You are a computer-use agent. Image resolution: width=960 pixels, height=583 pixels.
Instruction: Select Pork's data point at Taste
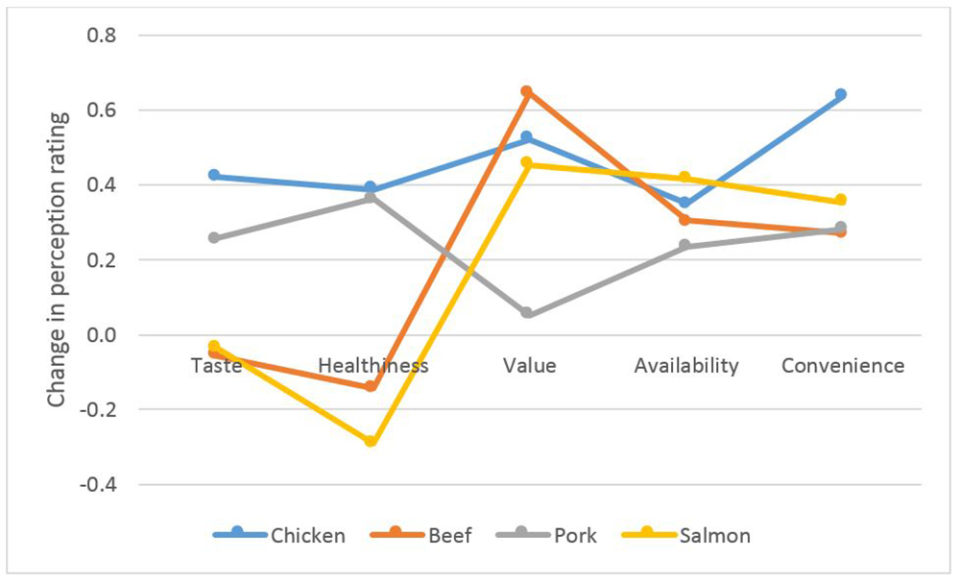(214, 238)
